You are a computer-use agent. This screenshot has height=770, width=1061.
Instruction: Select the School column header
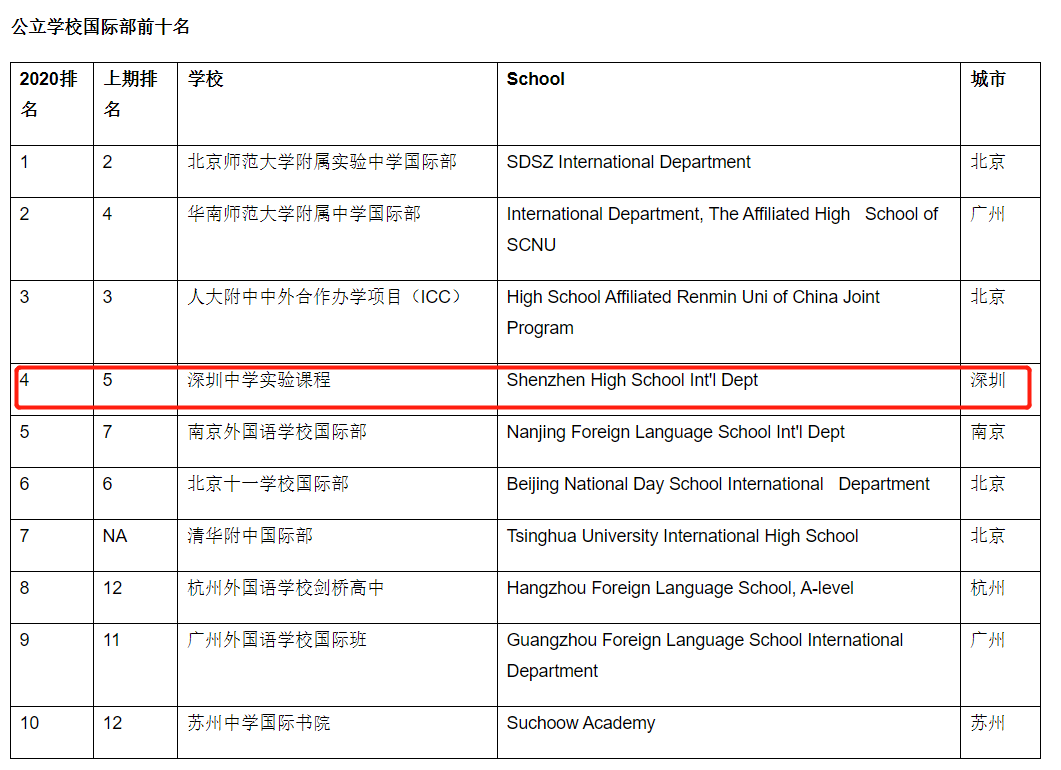click(535, 79)
